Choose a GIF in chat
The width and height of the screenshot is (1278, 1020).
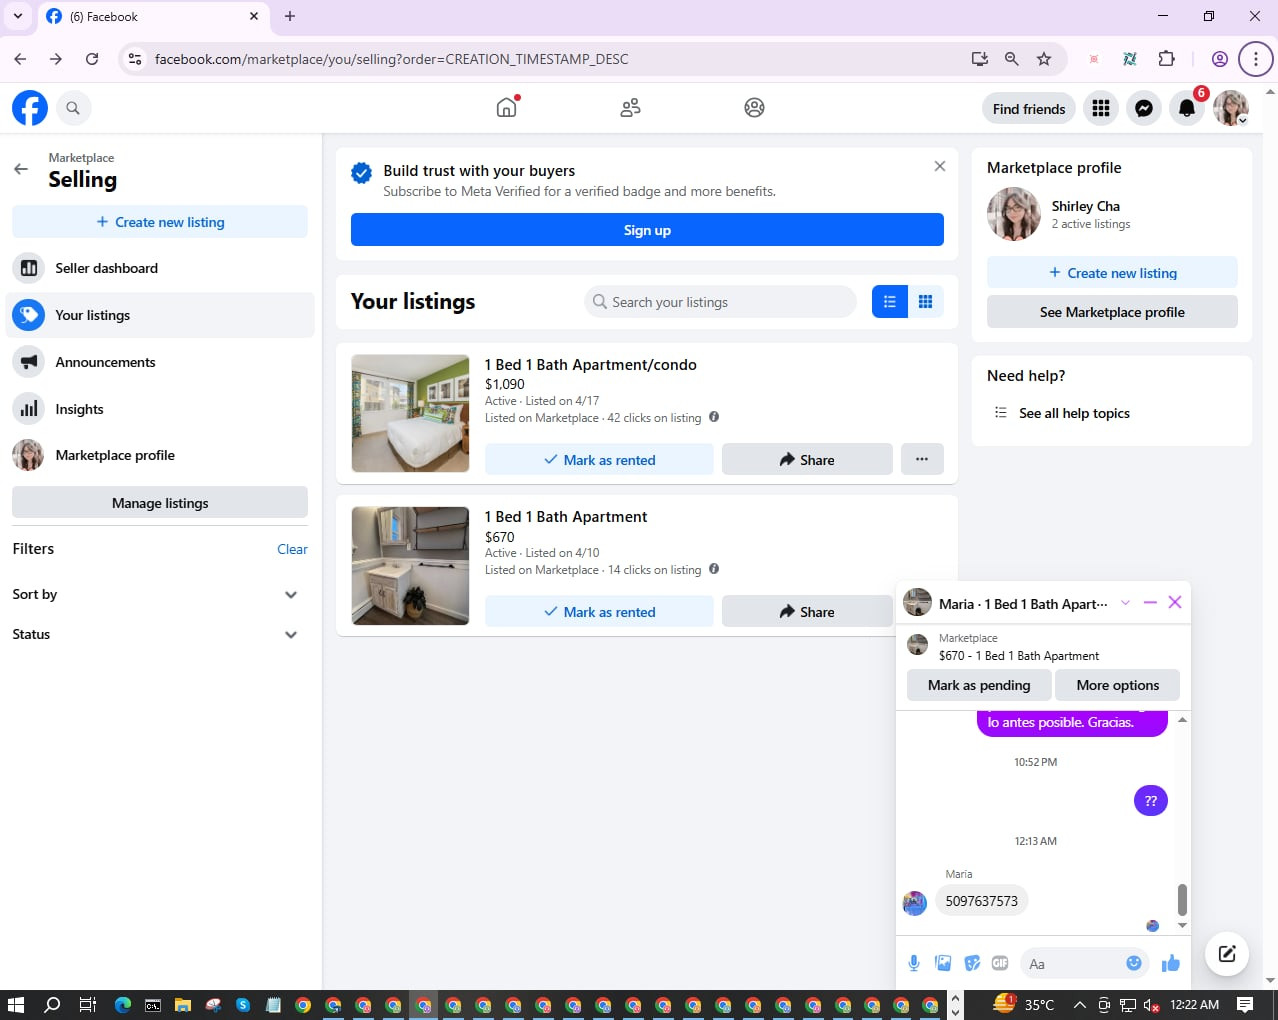click(x=1000, y=963)
